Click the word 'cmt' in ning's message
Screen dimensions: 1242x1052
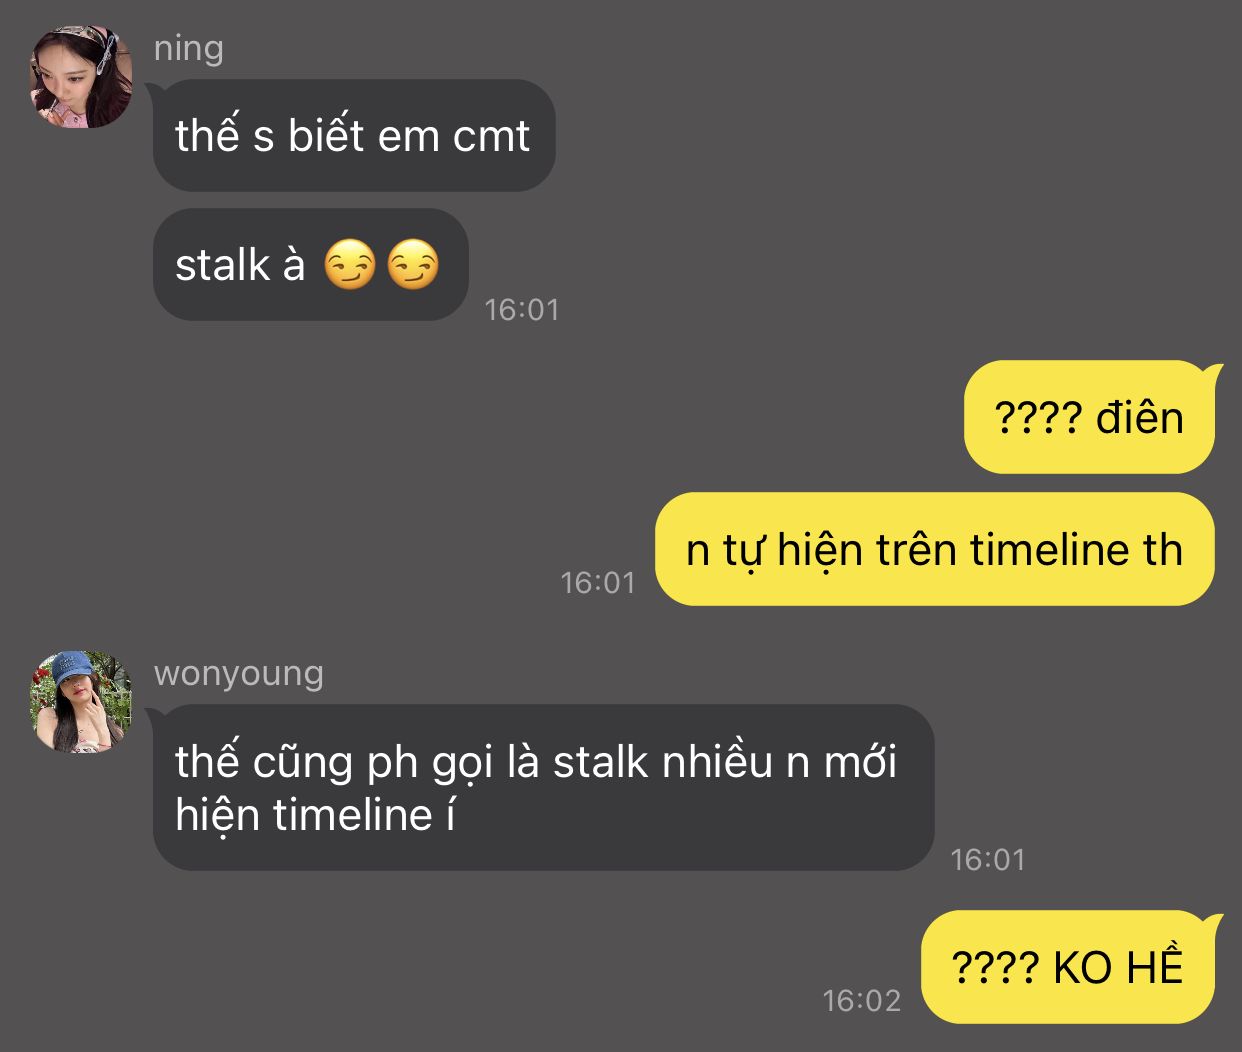[491, 137]
